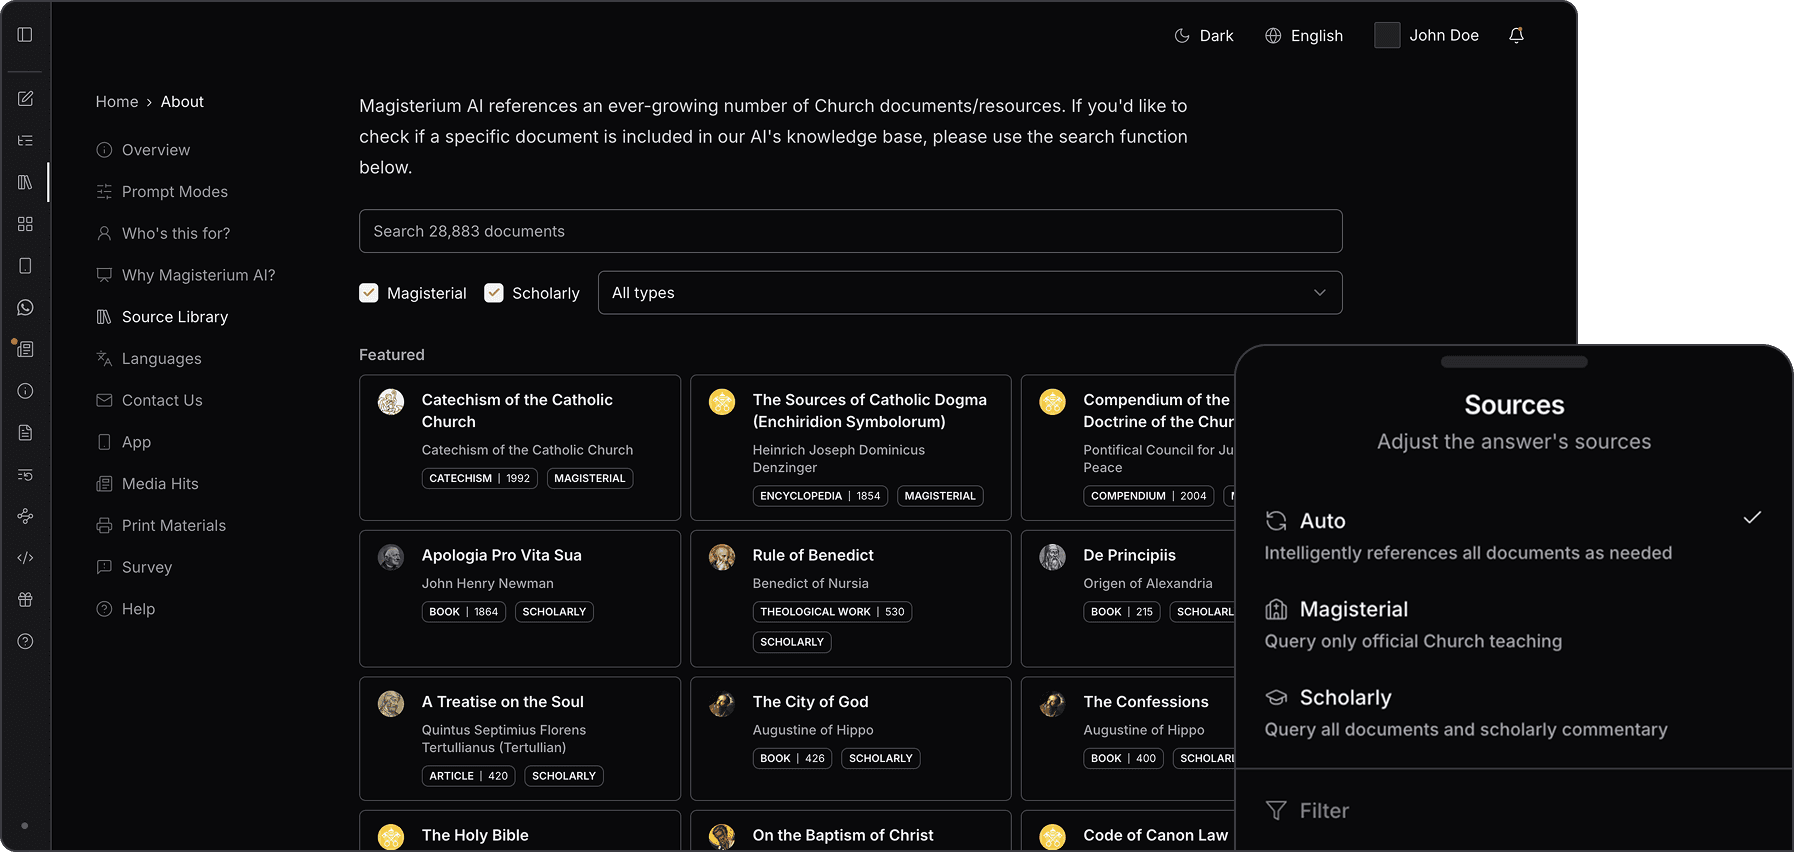Open the code embed icon in sidebar
The width and height of the screenshot is (1794, 852).
coord(25,558)
